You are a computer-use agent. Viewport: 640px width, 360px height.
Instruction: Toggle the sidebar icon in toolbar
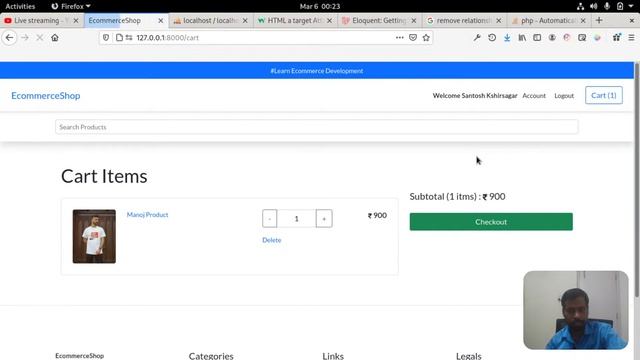point(537,38)
